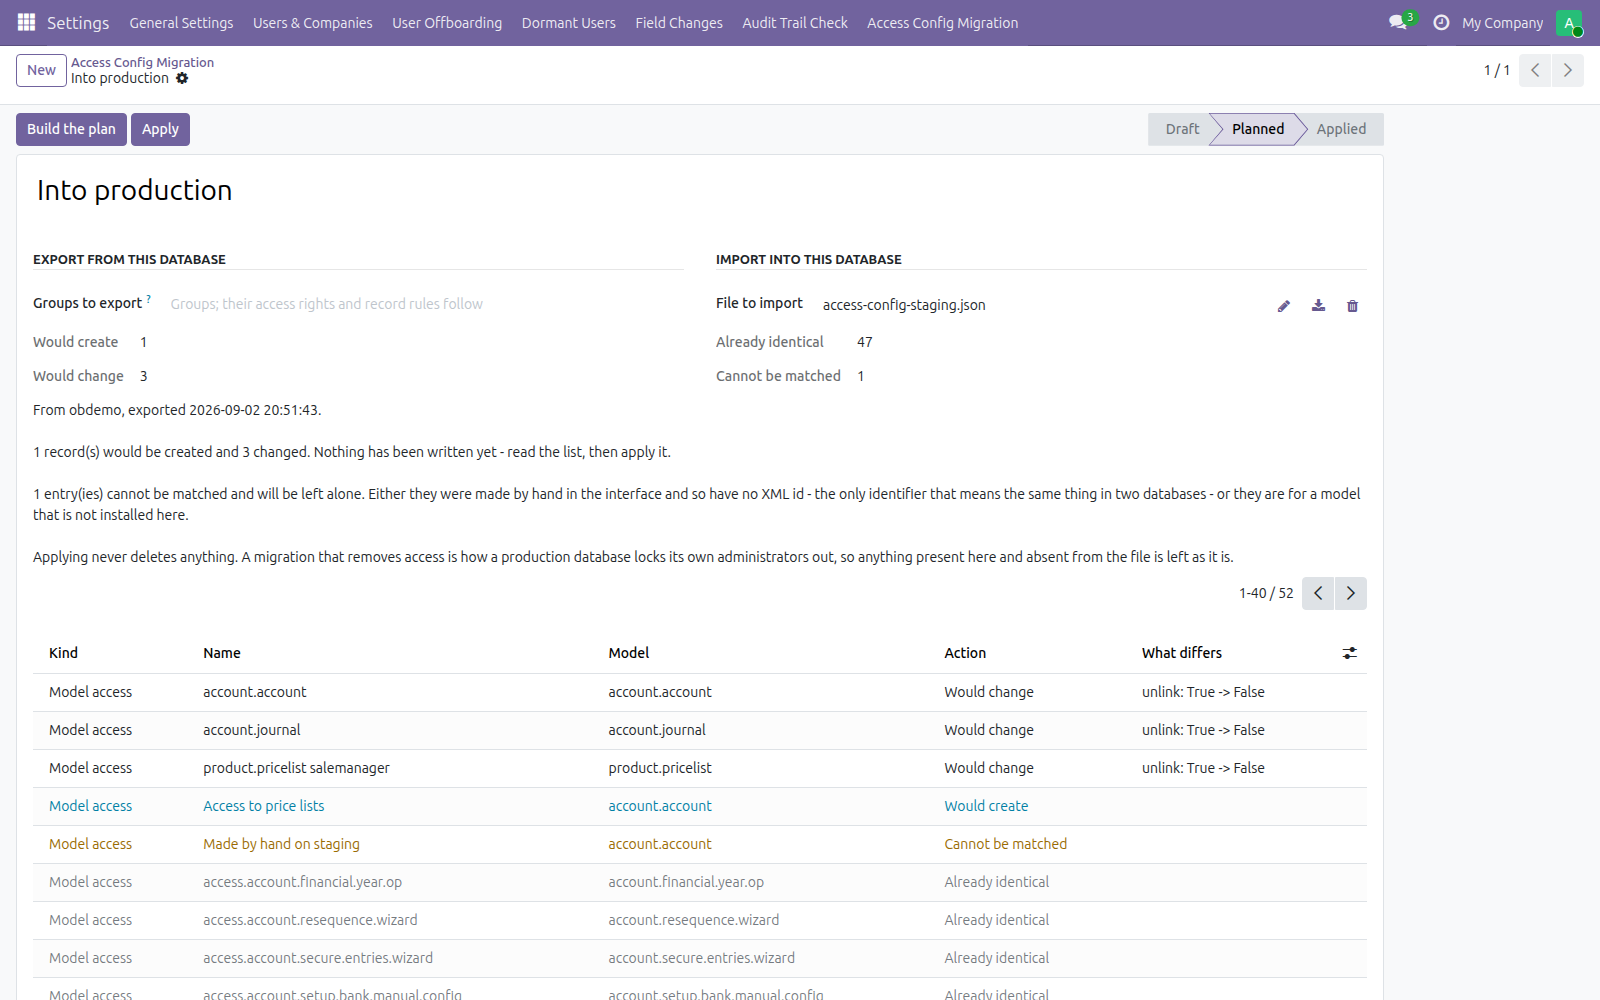Screen dimensions: 1600x1000
Task: Open the User Offboarding menu
Action: click(x=447, y=23)
